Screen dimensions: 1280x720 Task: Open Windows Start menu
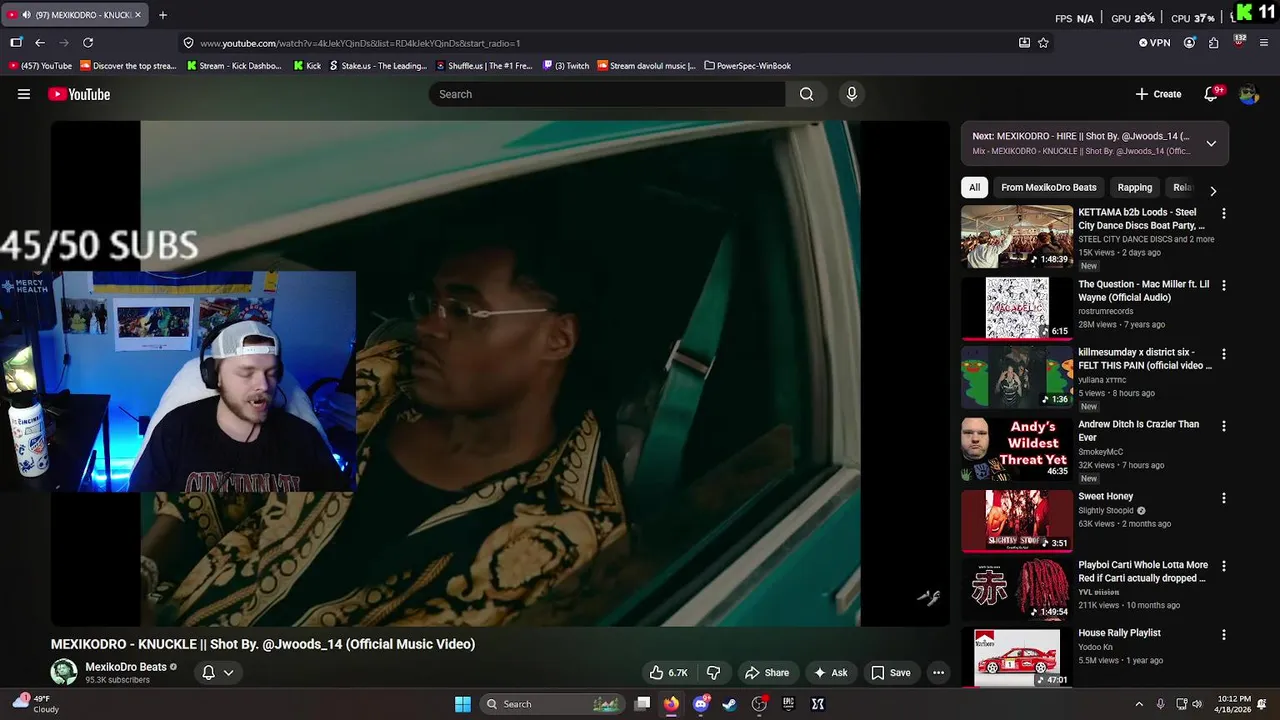click(463, 704)
